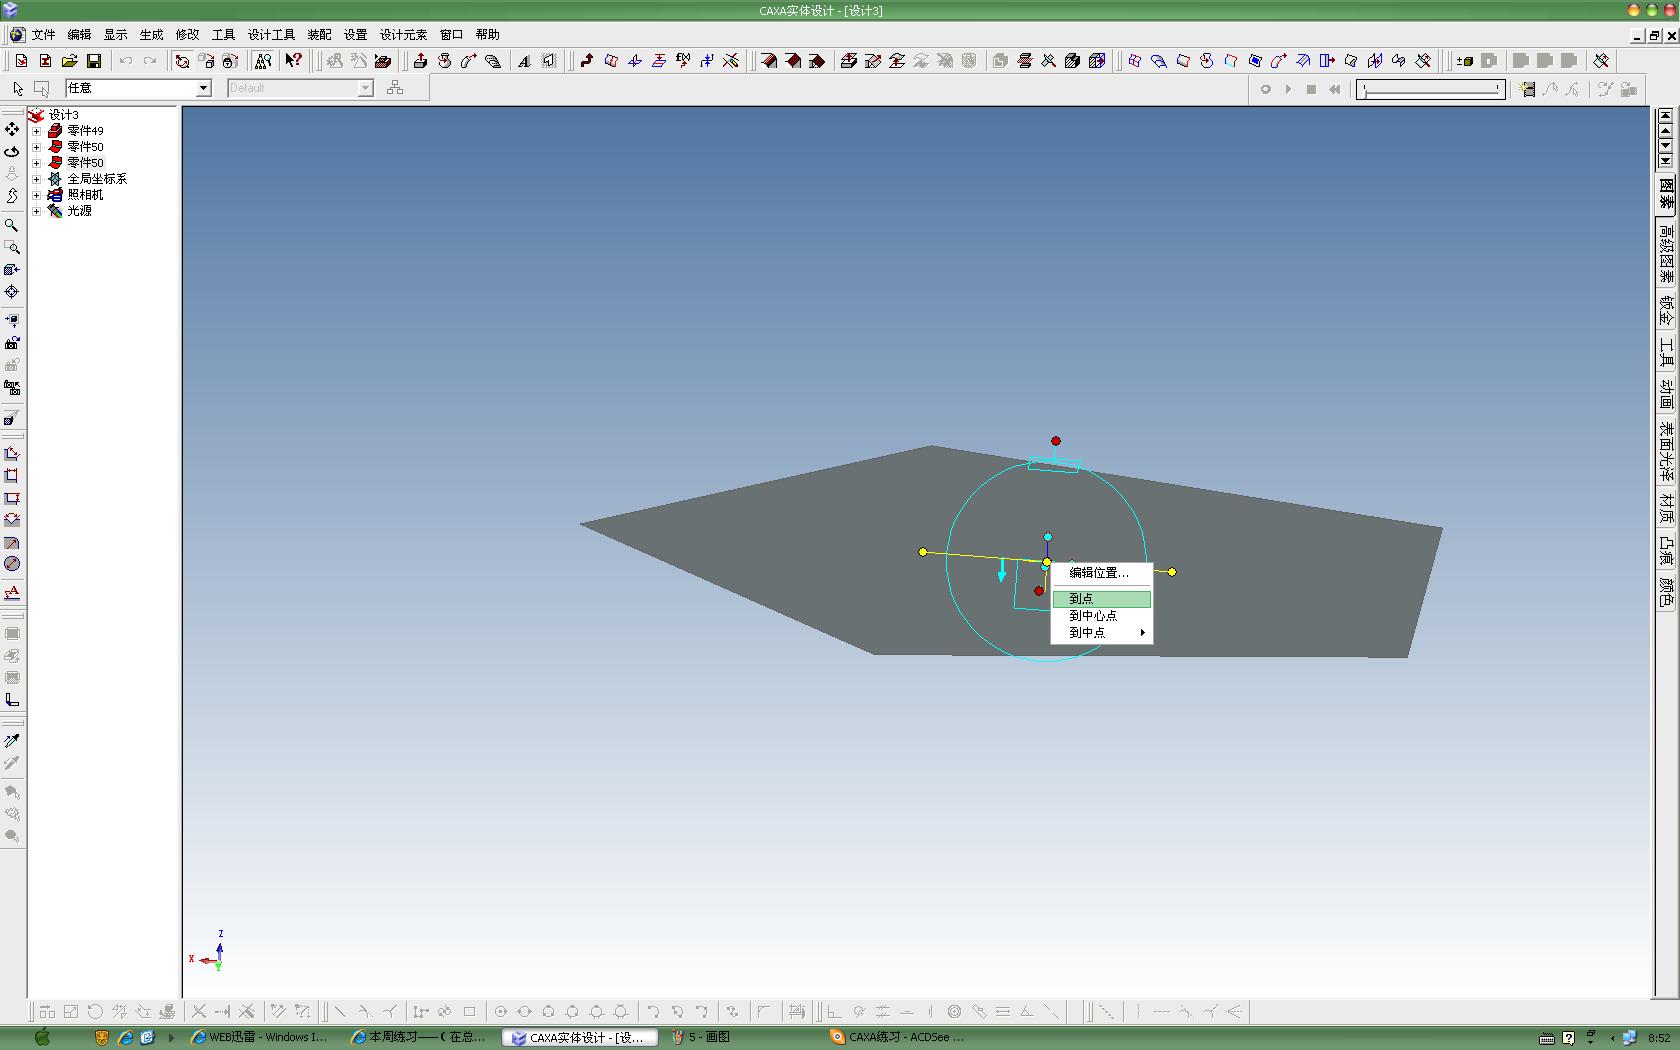Screen dimensions: 1680x1050
Task: Select the magnifier zoom tool
Action: point(12,226)
